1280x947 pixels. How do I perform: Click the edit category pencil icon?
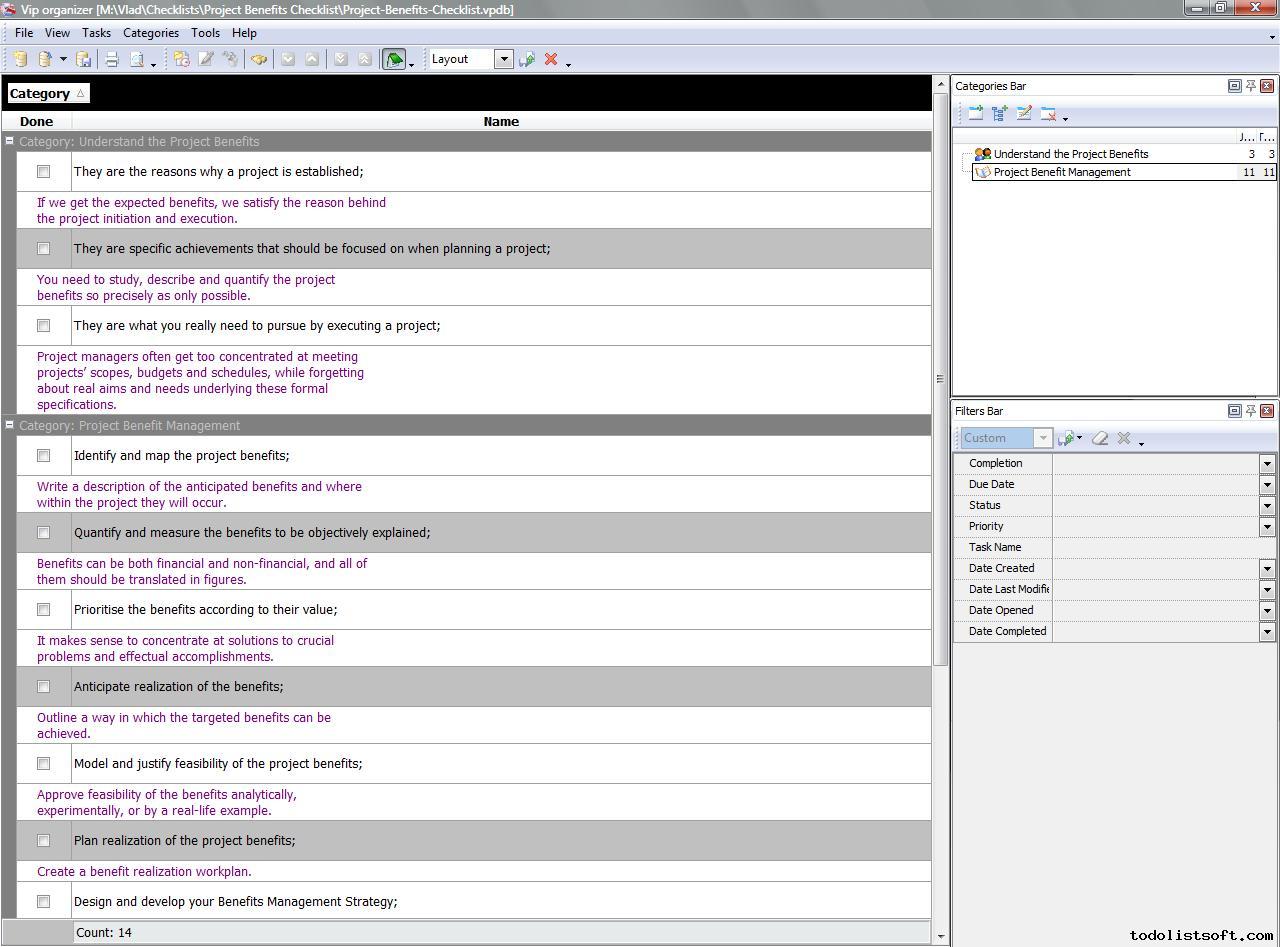[1024, 114]
